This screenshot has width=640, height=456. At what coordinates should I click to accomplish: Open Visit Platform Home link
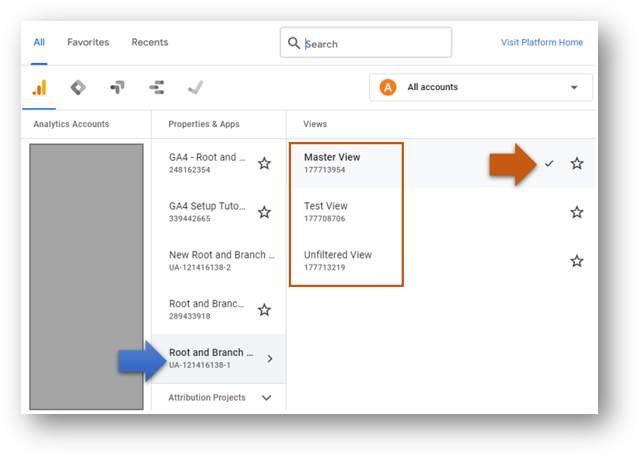(x=542, y=42)
